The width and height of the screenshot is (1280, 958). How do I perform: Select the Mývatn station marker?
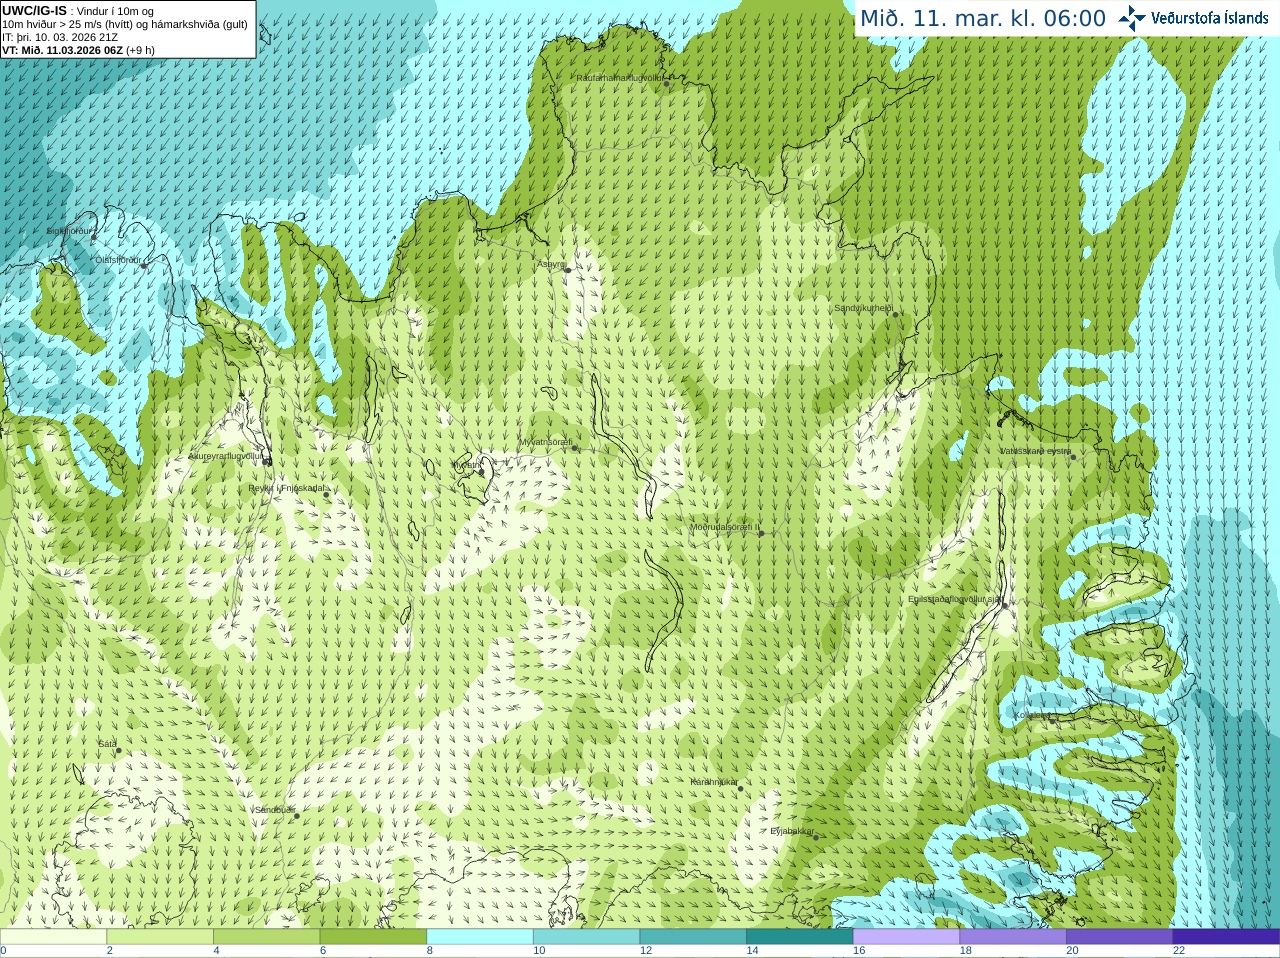point(484,471)
